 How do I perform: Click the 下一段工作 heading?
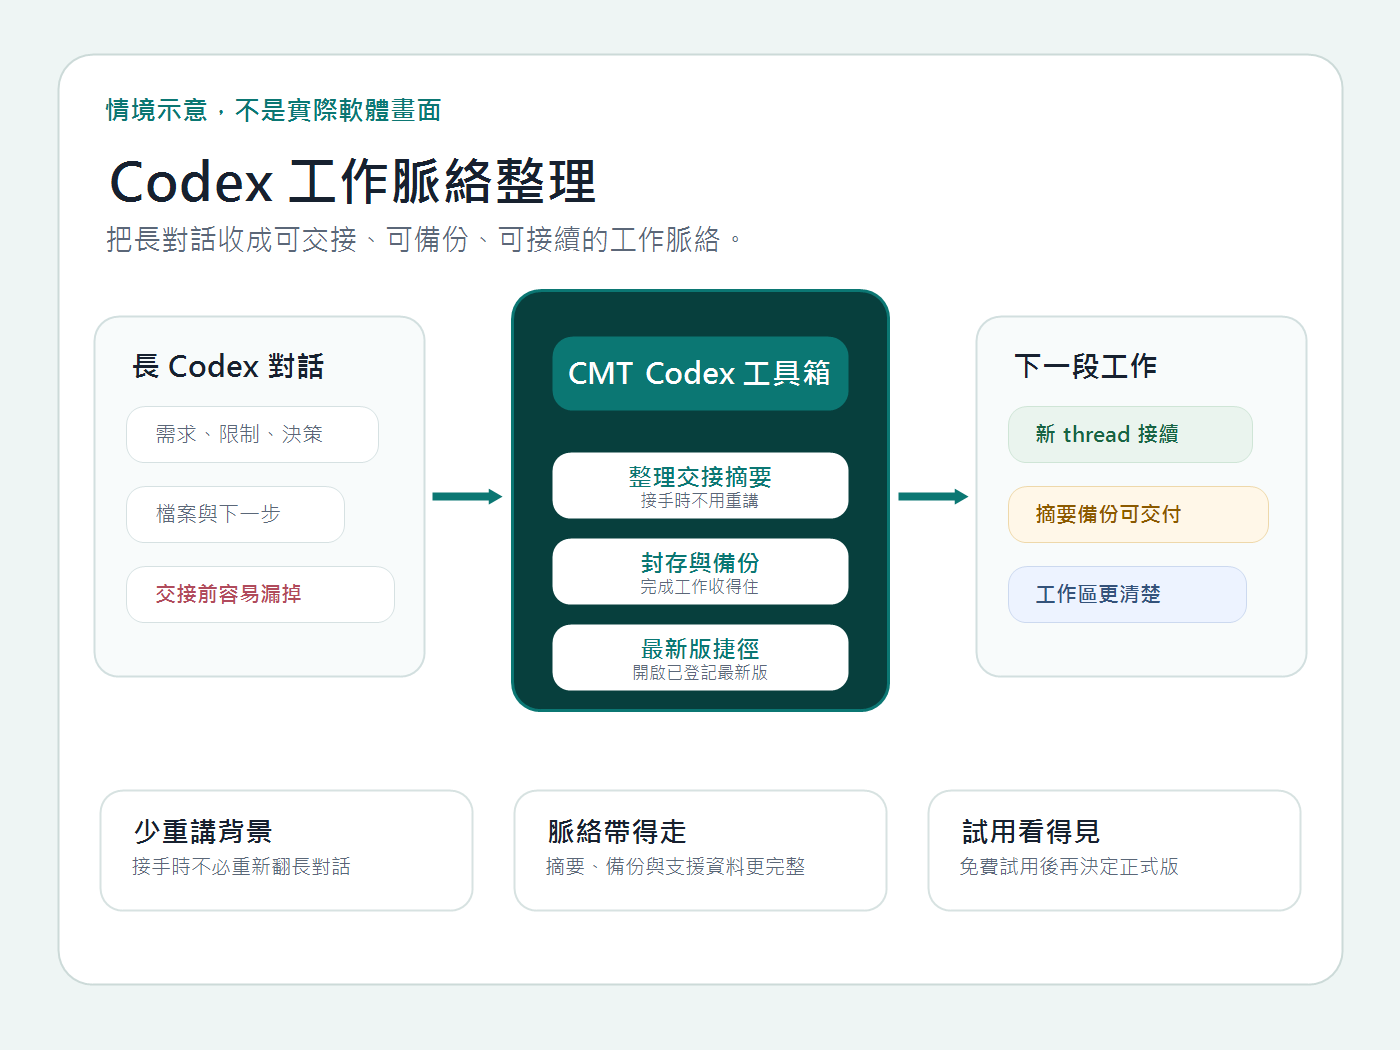click(x=1086, y=366)
